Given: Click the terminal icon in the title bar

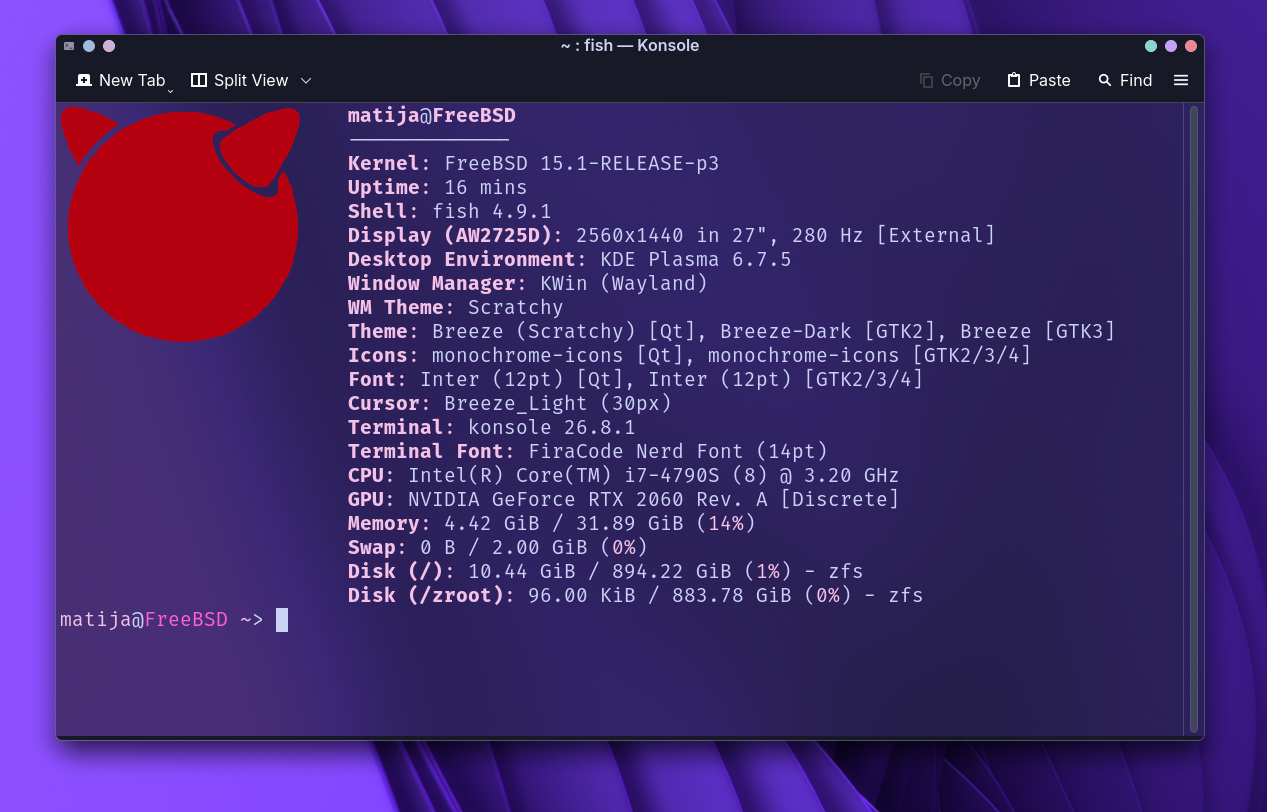Looking at the screenshot, I should click(x=69, y=46).
